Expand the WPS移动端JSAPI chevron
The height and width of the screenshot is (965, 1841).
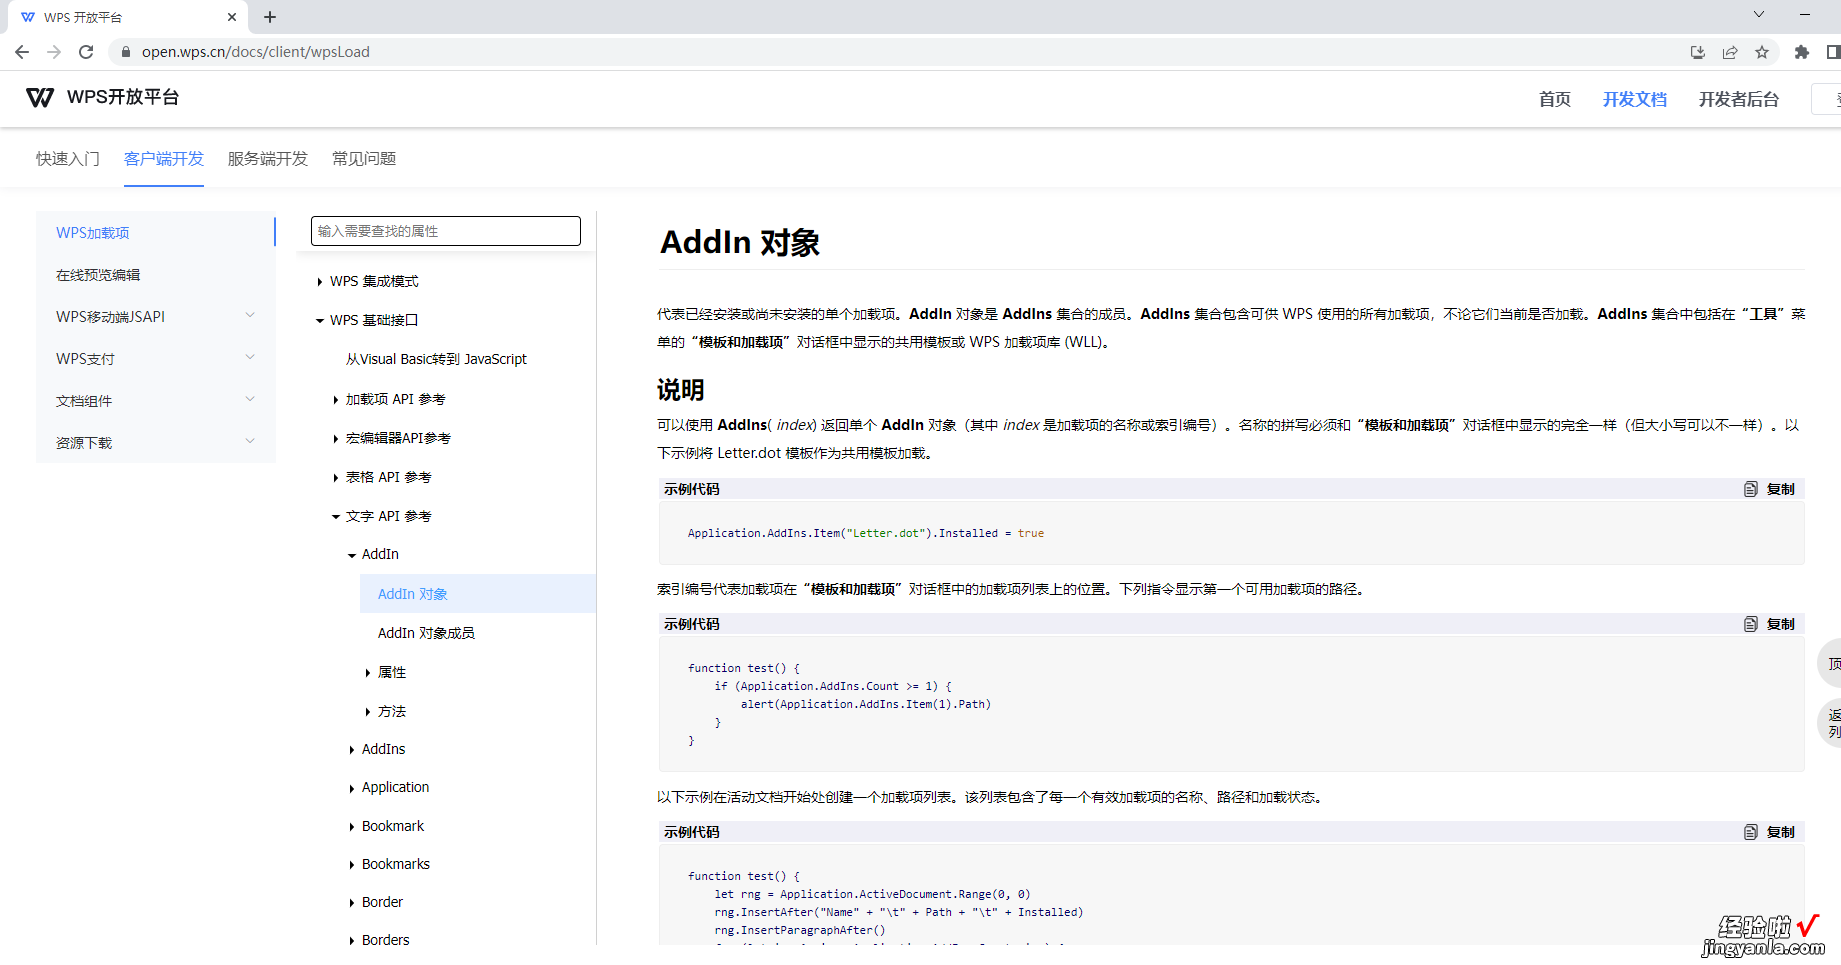pos(250,315)
